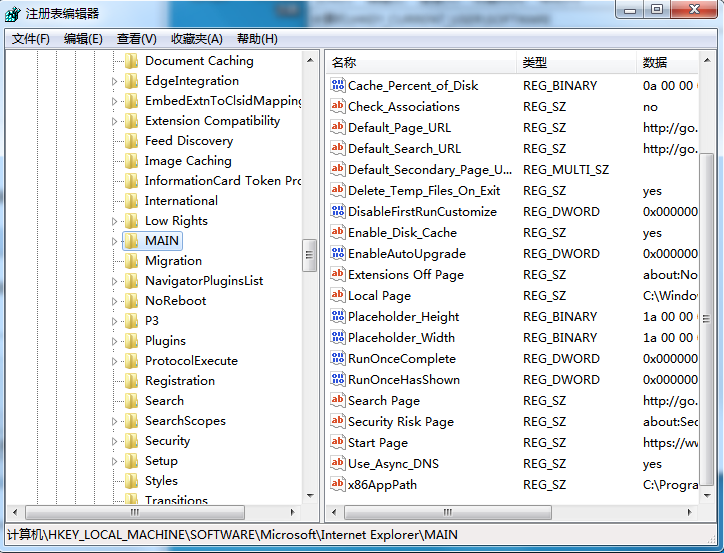Open the 帮助(H) menu
The height and width of the screenshot is (553, 724).
point(257,39)
